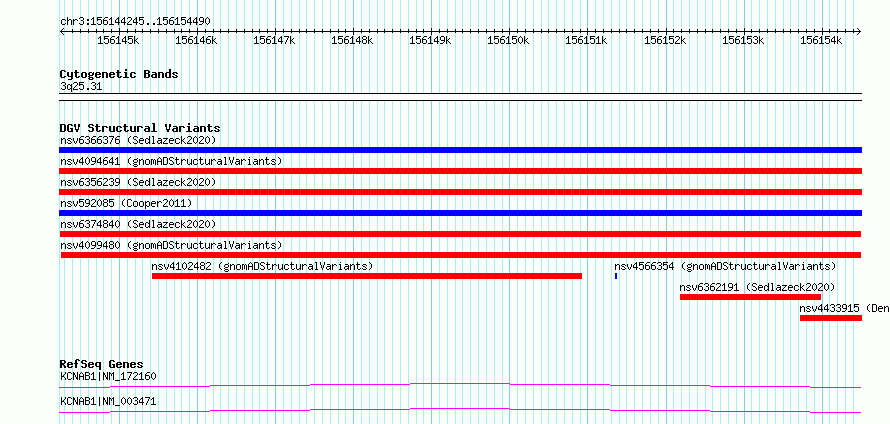
Task: Open variant nsv4566354 label
Action: (x=725, y=266)
